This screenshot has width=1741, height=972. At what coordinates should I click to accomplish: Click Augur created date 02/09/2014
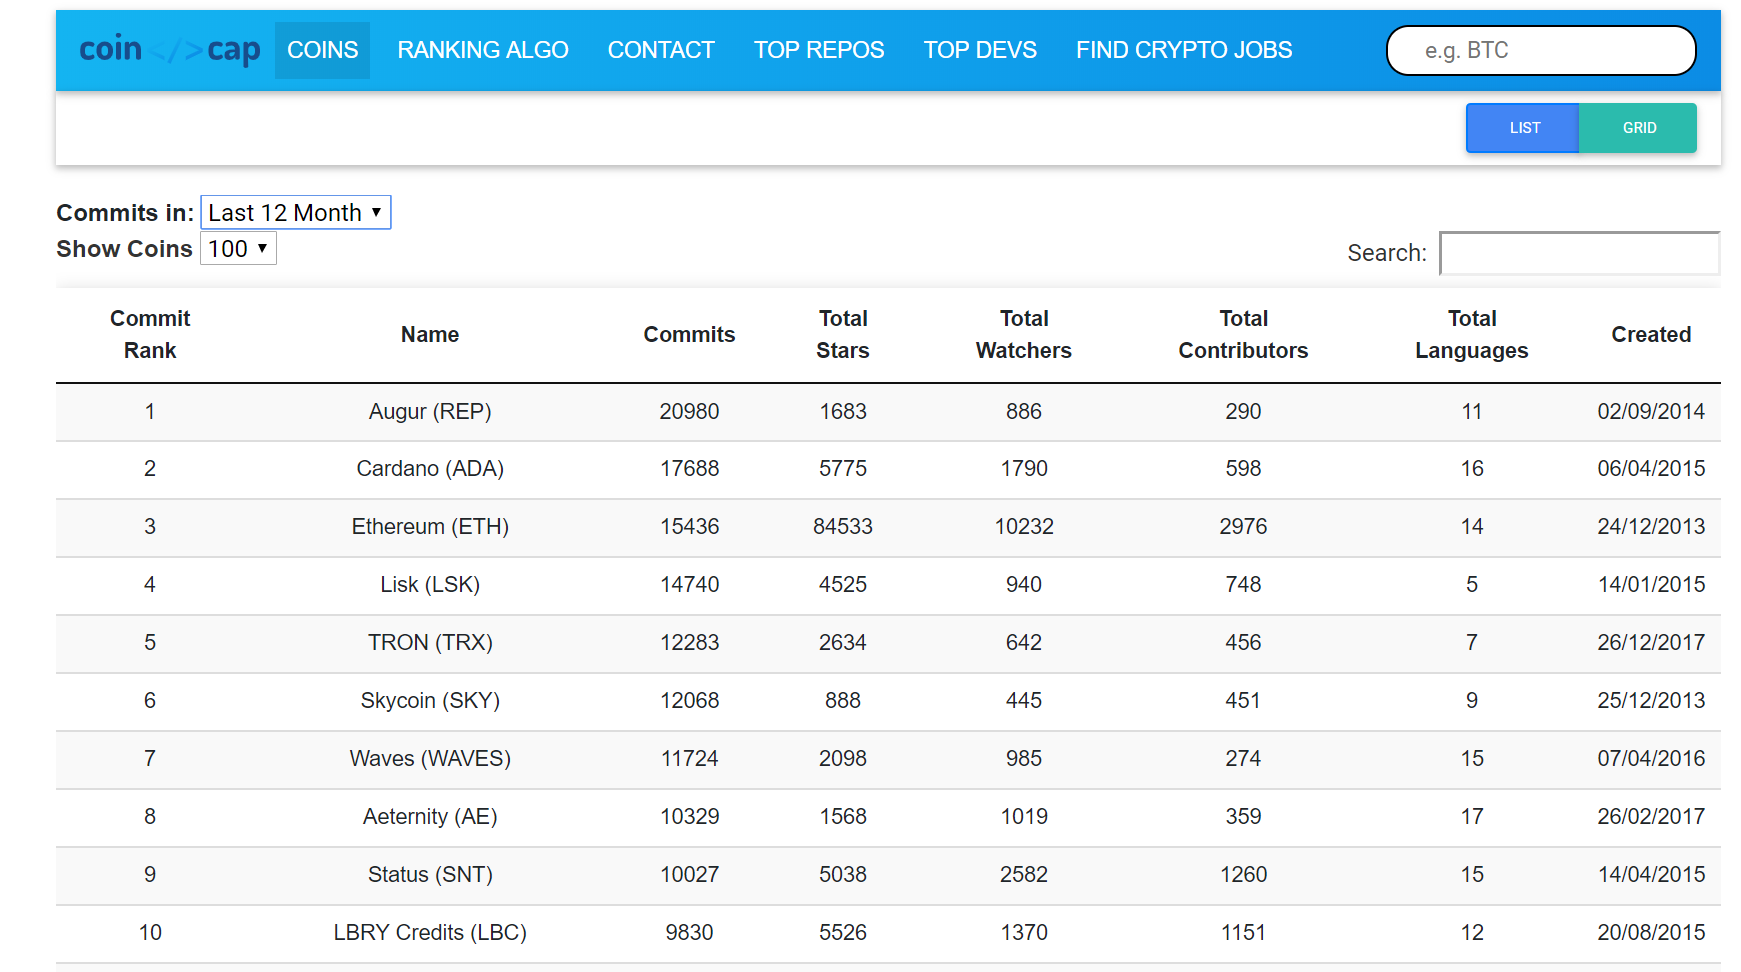tap(1651, 412)
